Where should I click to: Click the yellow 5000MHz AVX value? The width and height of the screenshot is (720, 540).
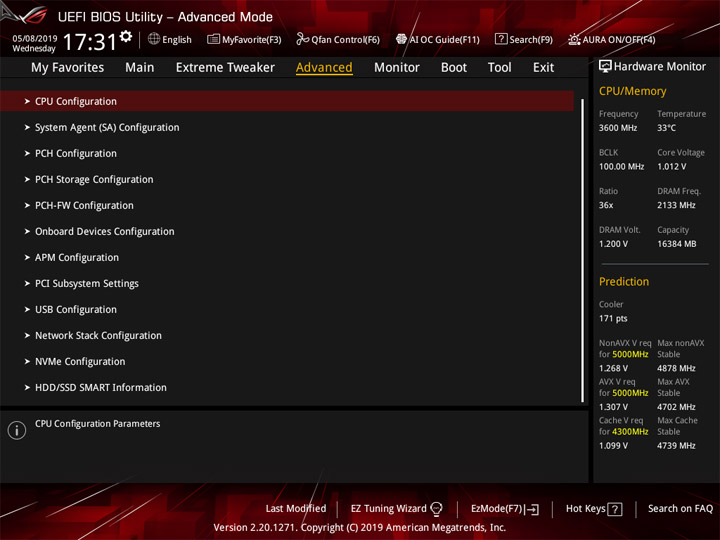tap(630, 393)
